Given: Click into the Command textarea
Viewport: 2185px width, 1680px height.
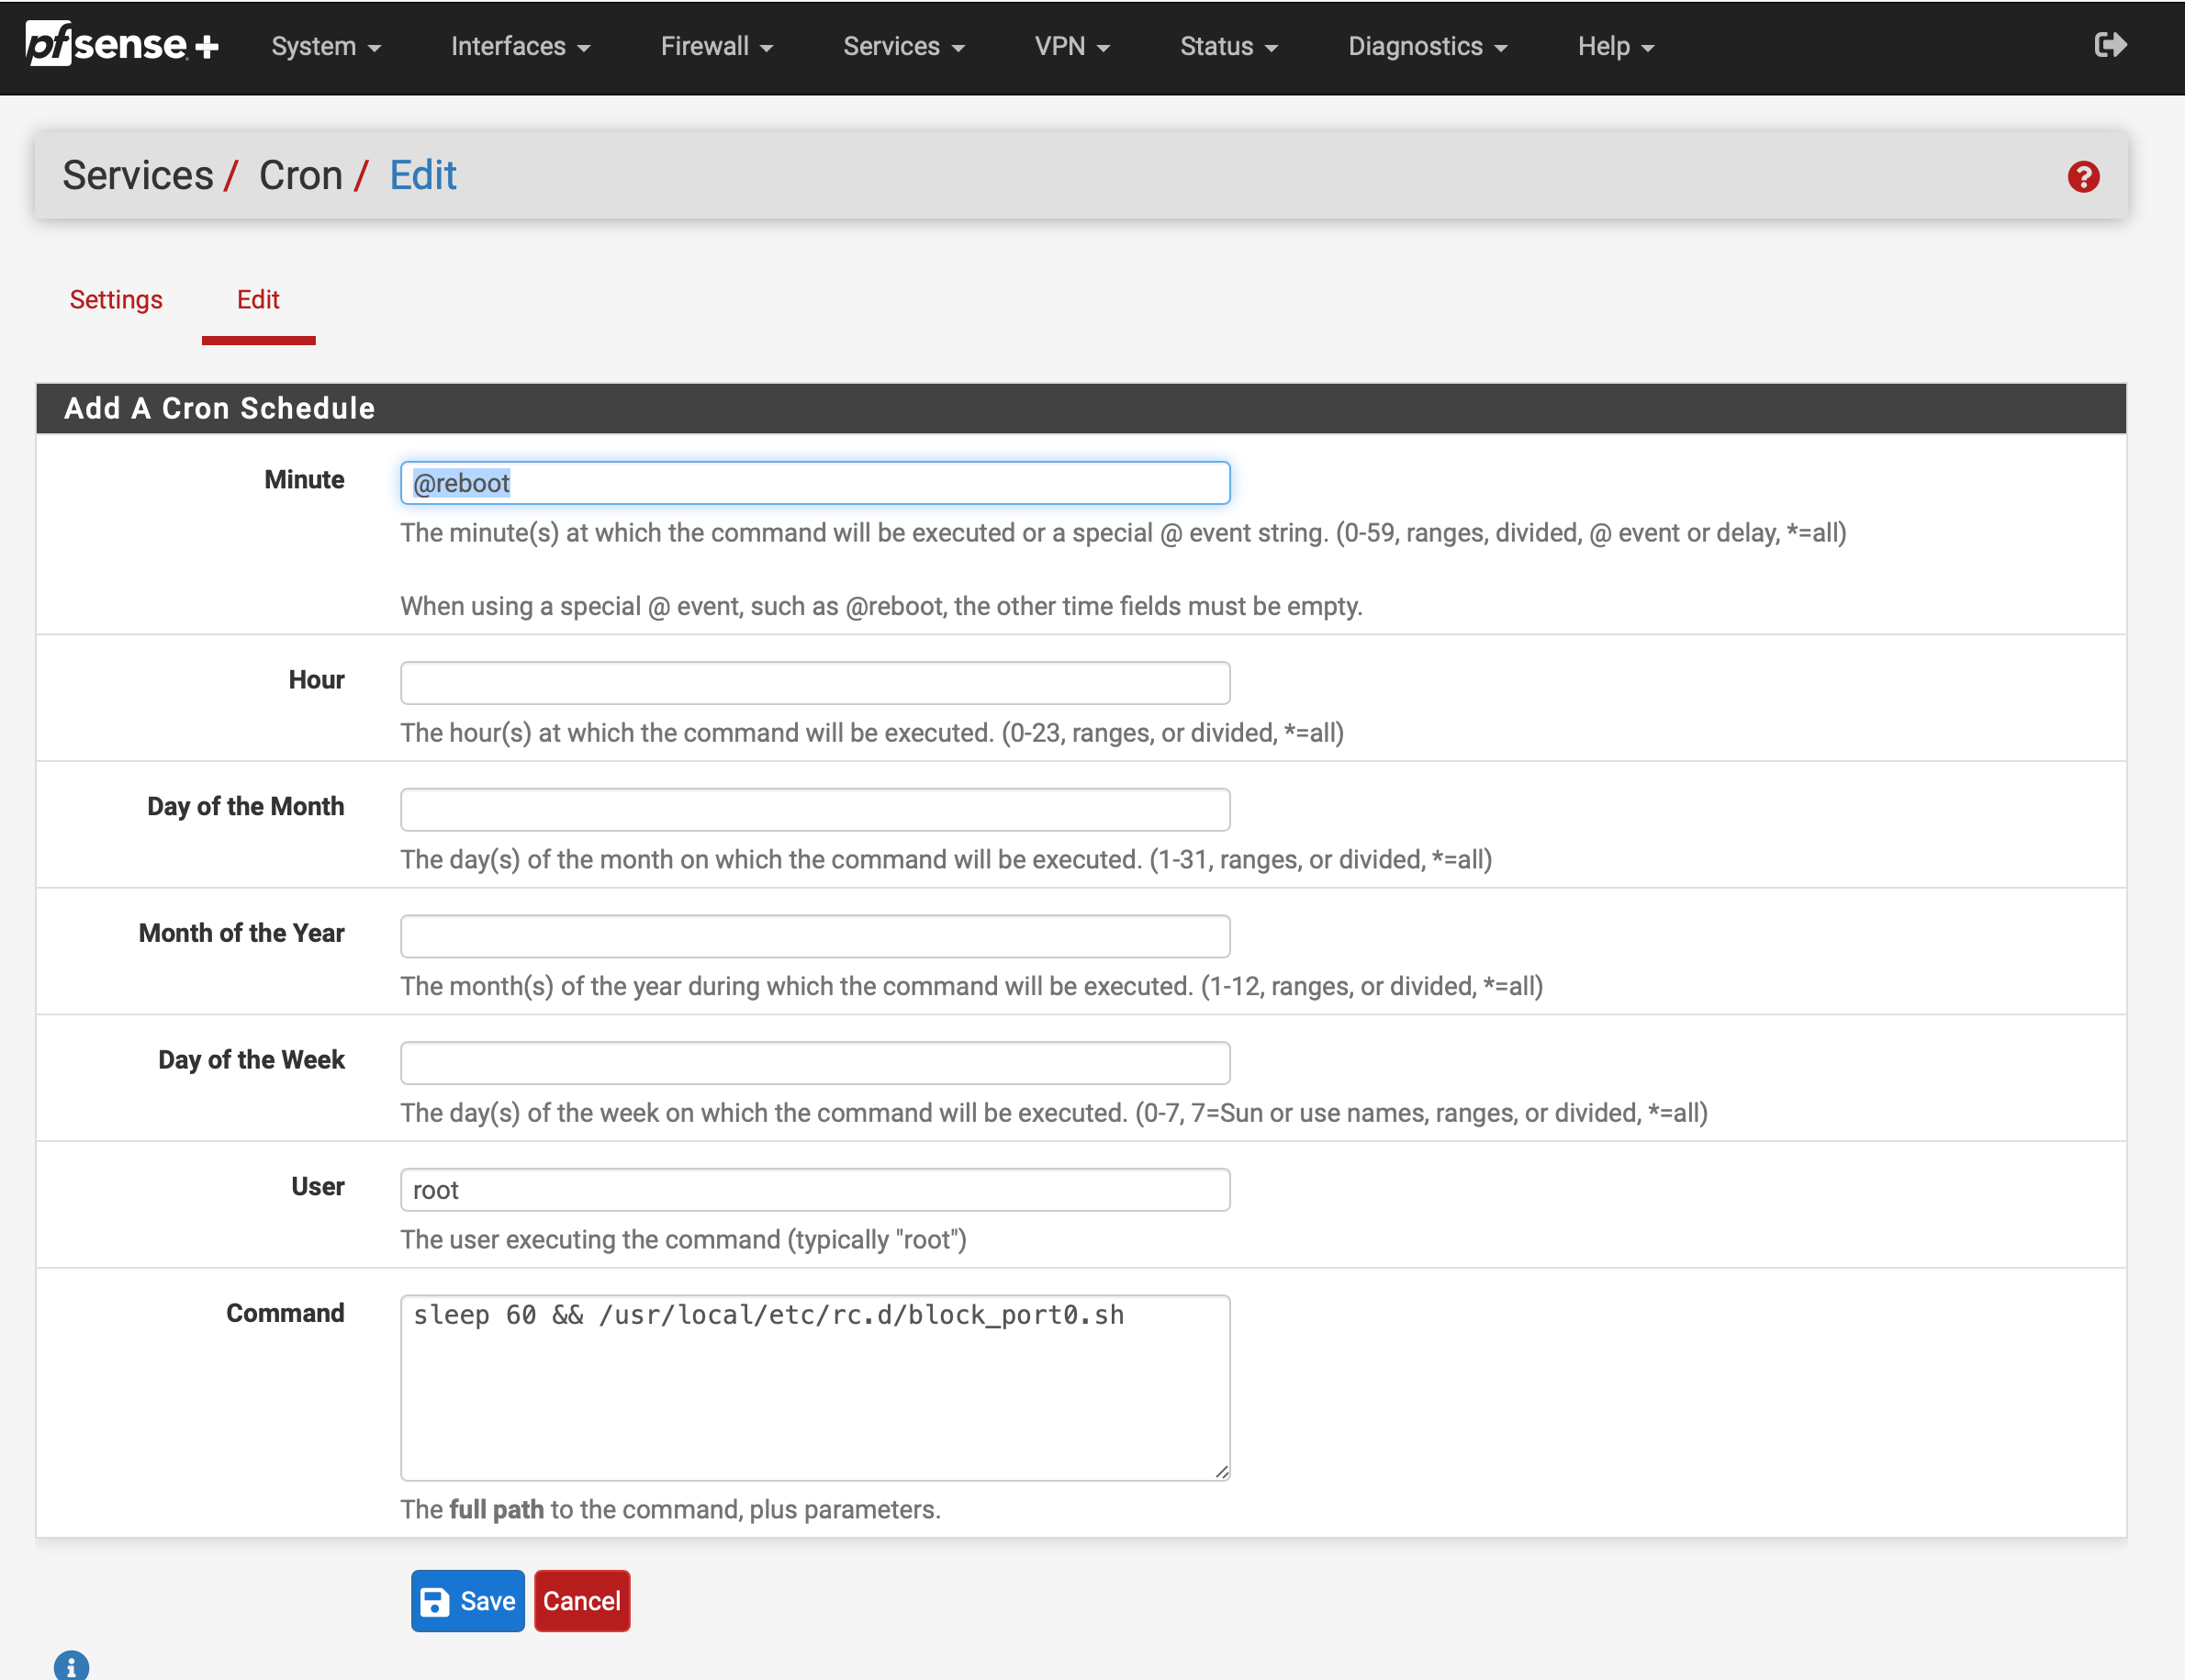Looking at the screenshot, I should (x=814, y=1388).
